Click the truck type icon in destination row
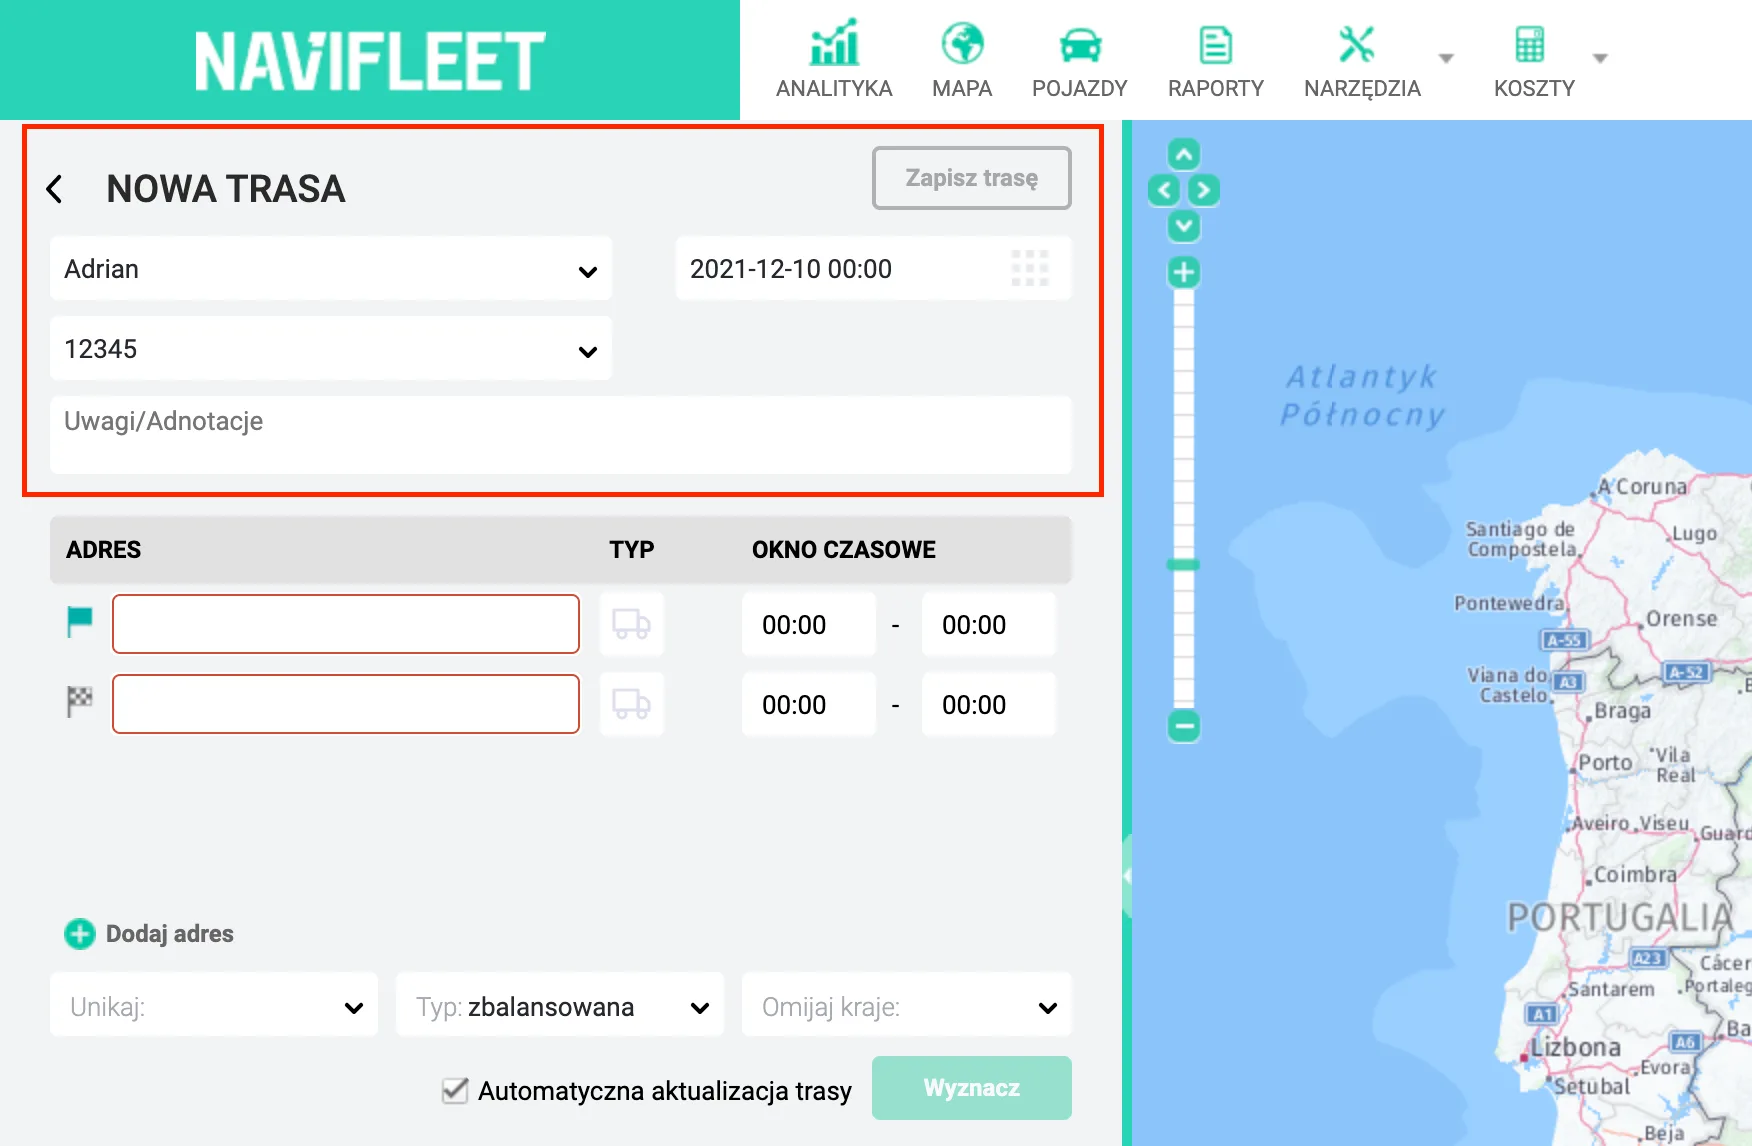The height and width of the screenshot is (1146, 1752). 631,704
